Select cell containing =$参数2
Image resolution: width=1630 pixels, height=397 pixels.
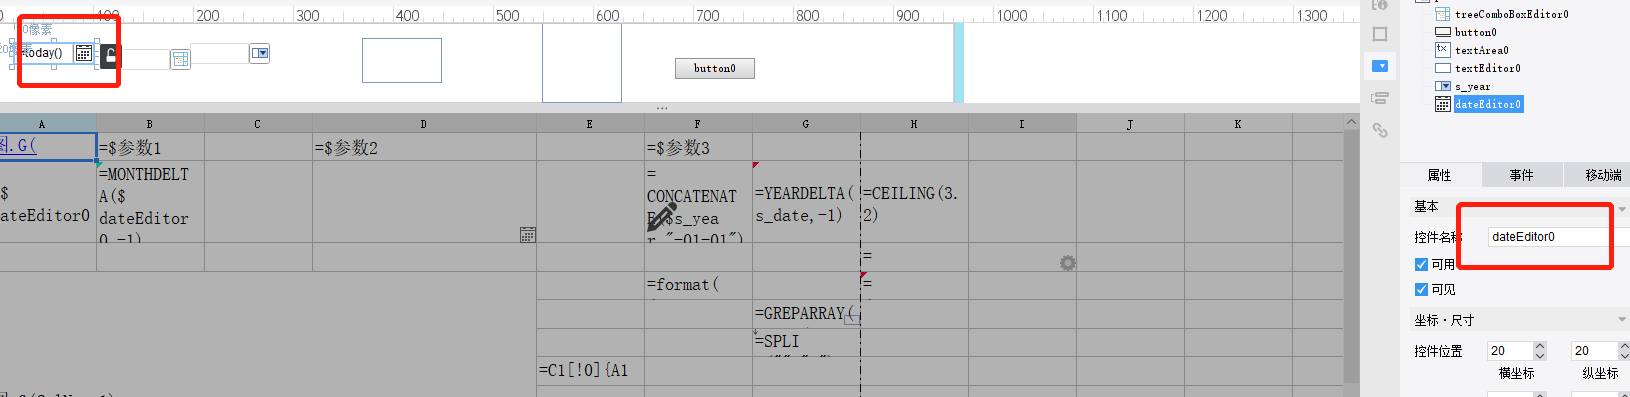[424, 147]
